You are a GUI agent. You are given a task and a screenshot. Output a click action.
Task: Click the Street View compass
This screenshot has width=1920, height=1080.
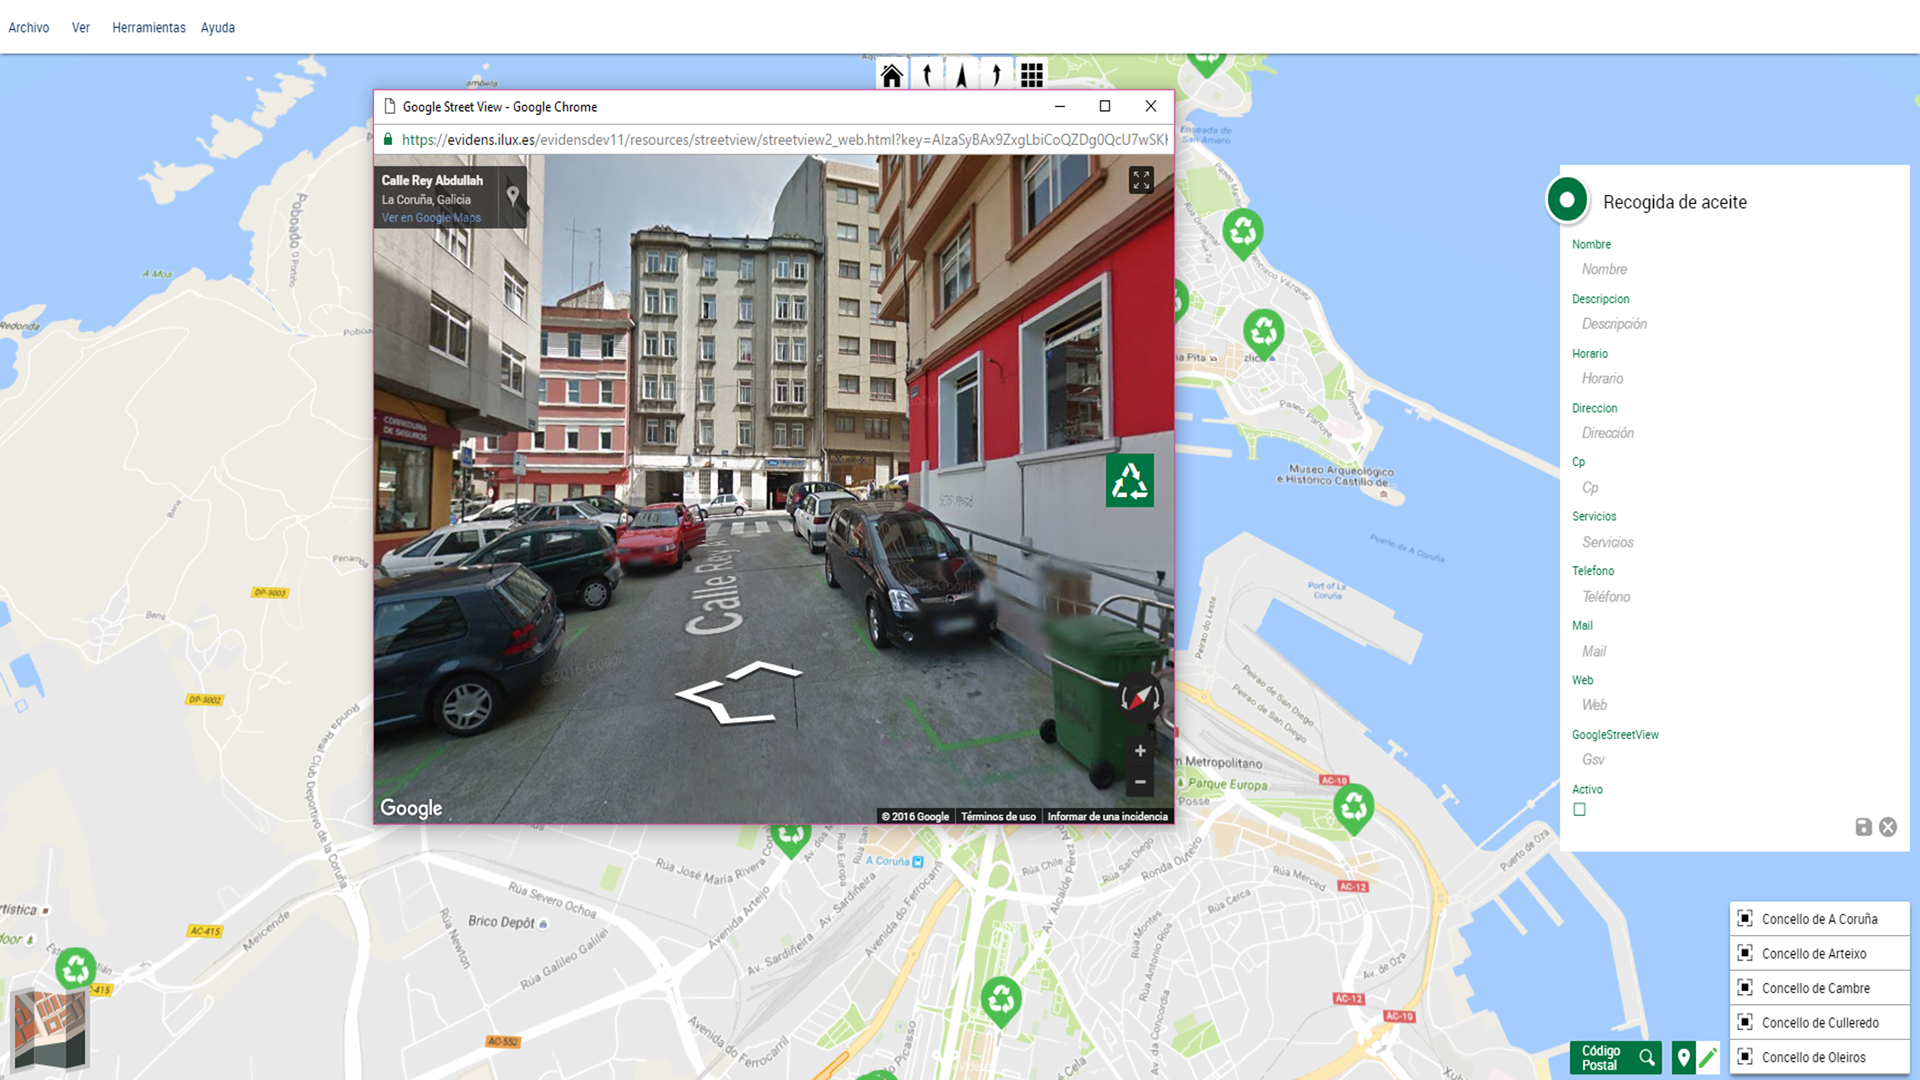coord(1140,697)
